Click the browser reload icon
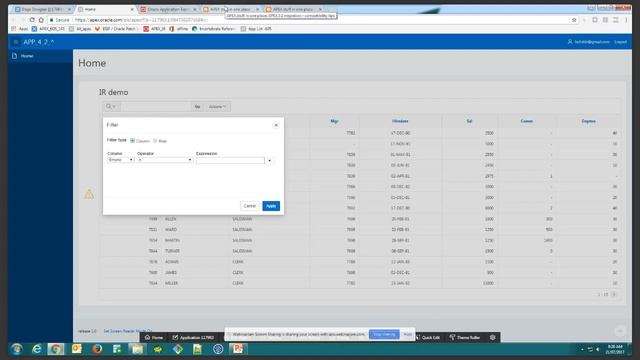Viewport: 640px width, 360px height. pyautogui.click(x=32, y=20)
